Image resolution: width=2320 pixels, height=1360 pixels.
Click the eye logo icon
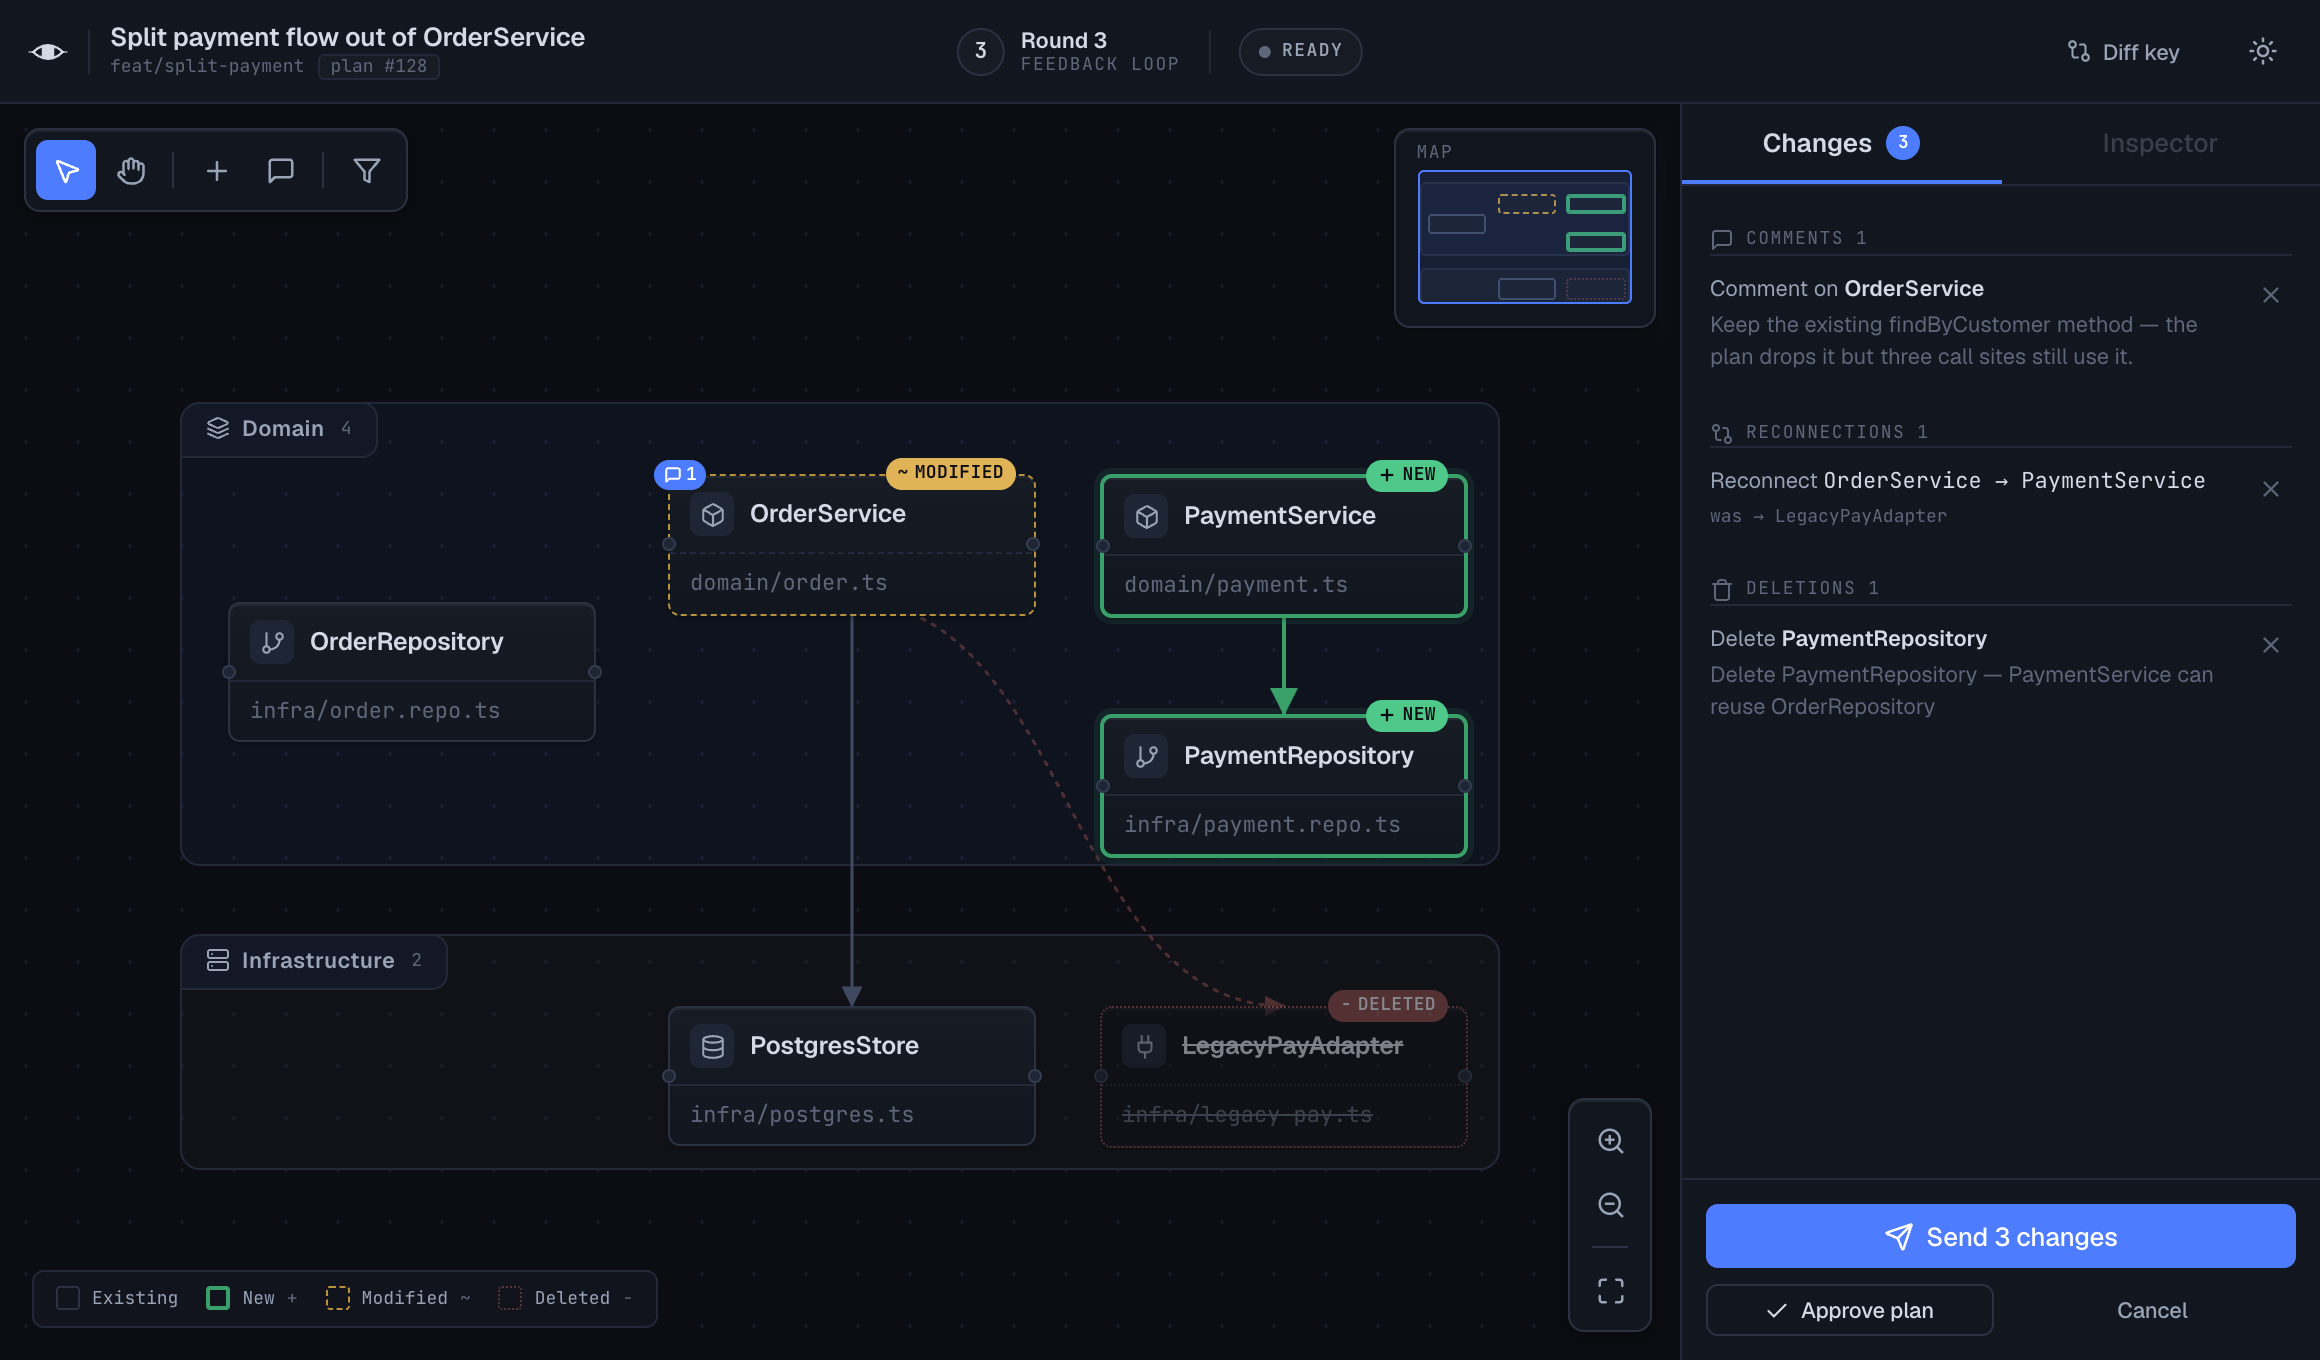coord(48,52)
